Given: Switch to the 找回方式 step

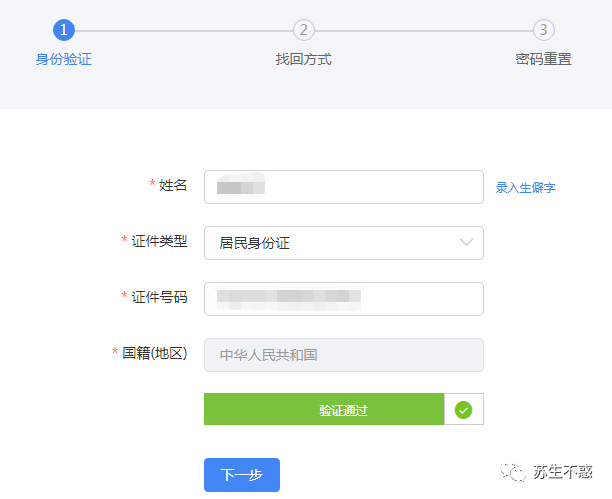Looking at the screenshot, I should pos(304,59).
